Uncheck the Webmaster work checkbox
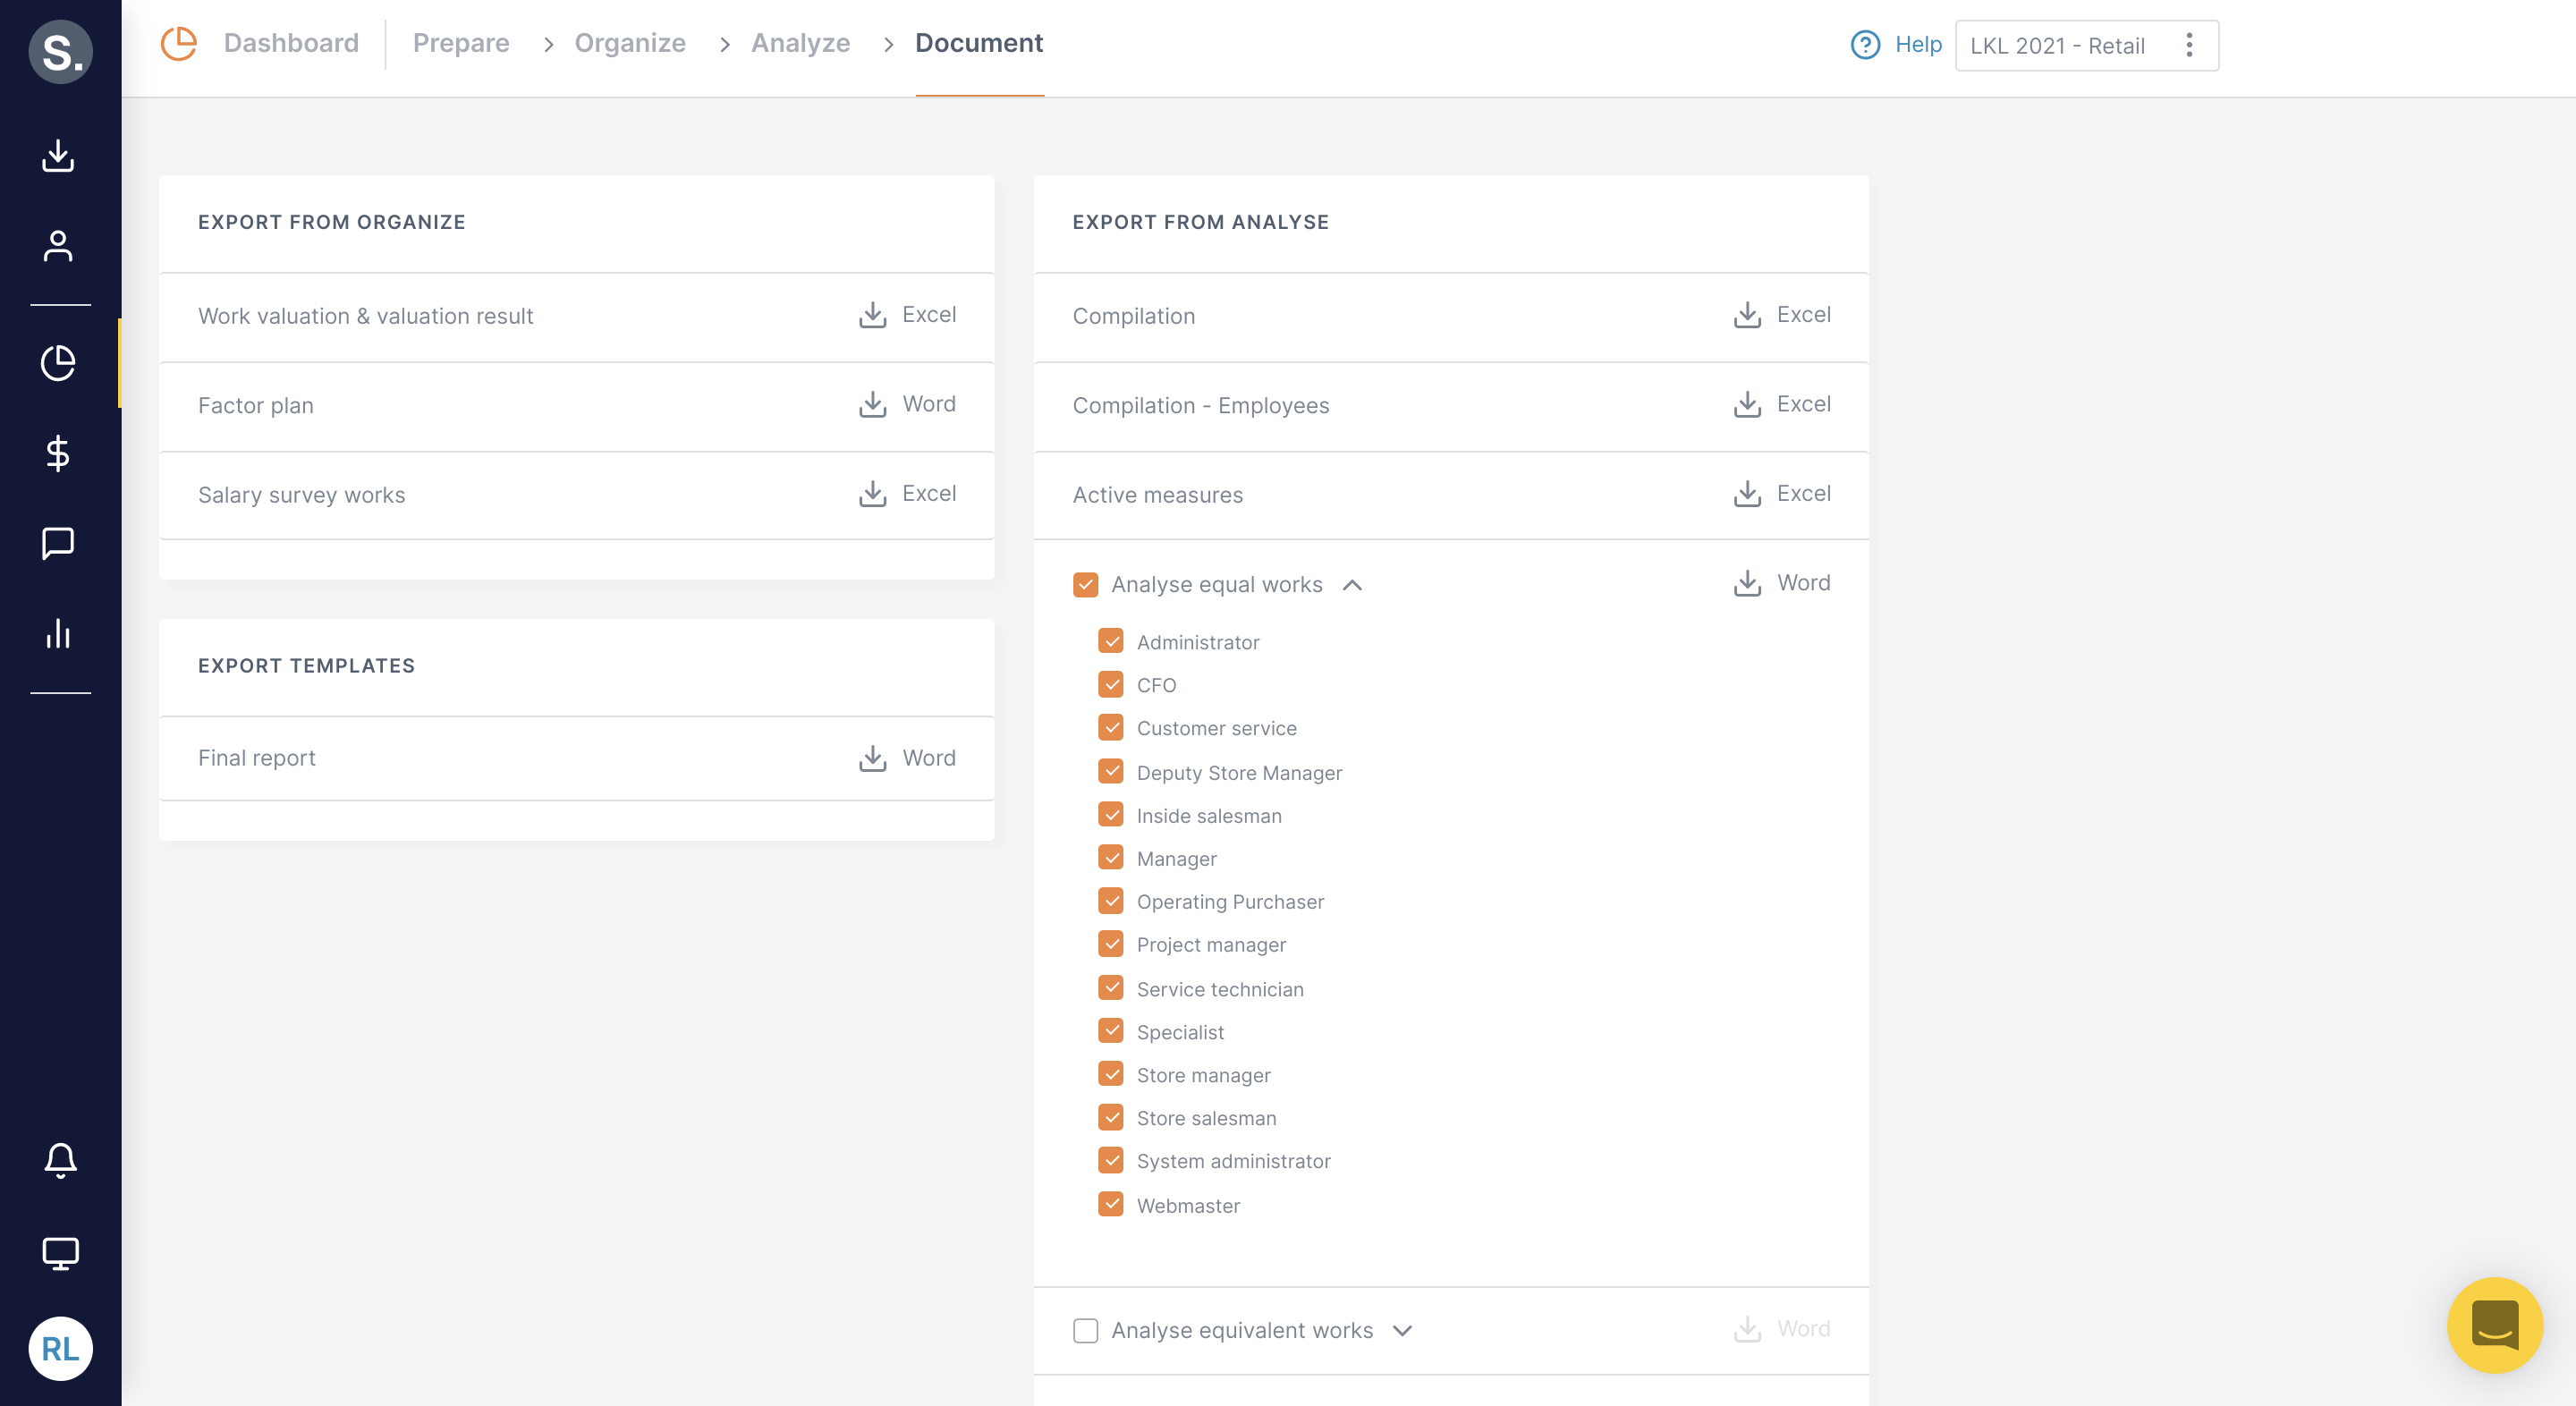This screenshot has width=2576, height=1406. [1110, 1204]
